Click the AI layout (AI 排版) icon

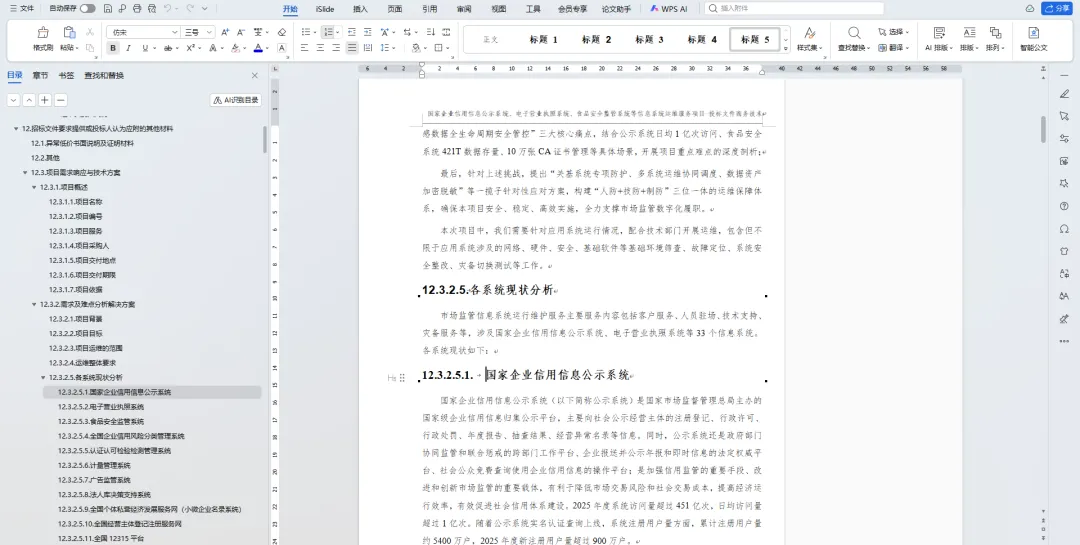point(939,32)
